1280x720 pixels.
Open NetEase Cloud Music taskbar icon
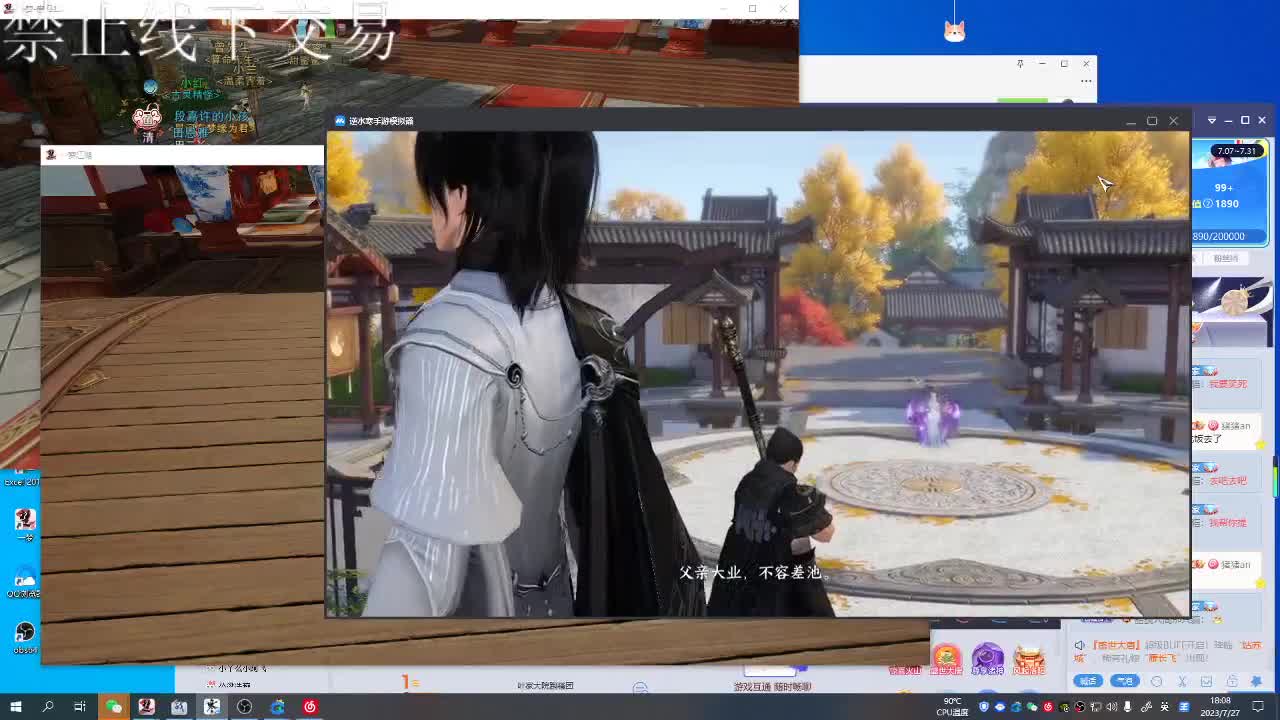[x=310, y=707]
